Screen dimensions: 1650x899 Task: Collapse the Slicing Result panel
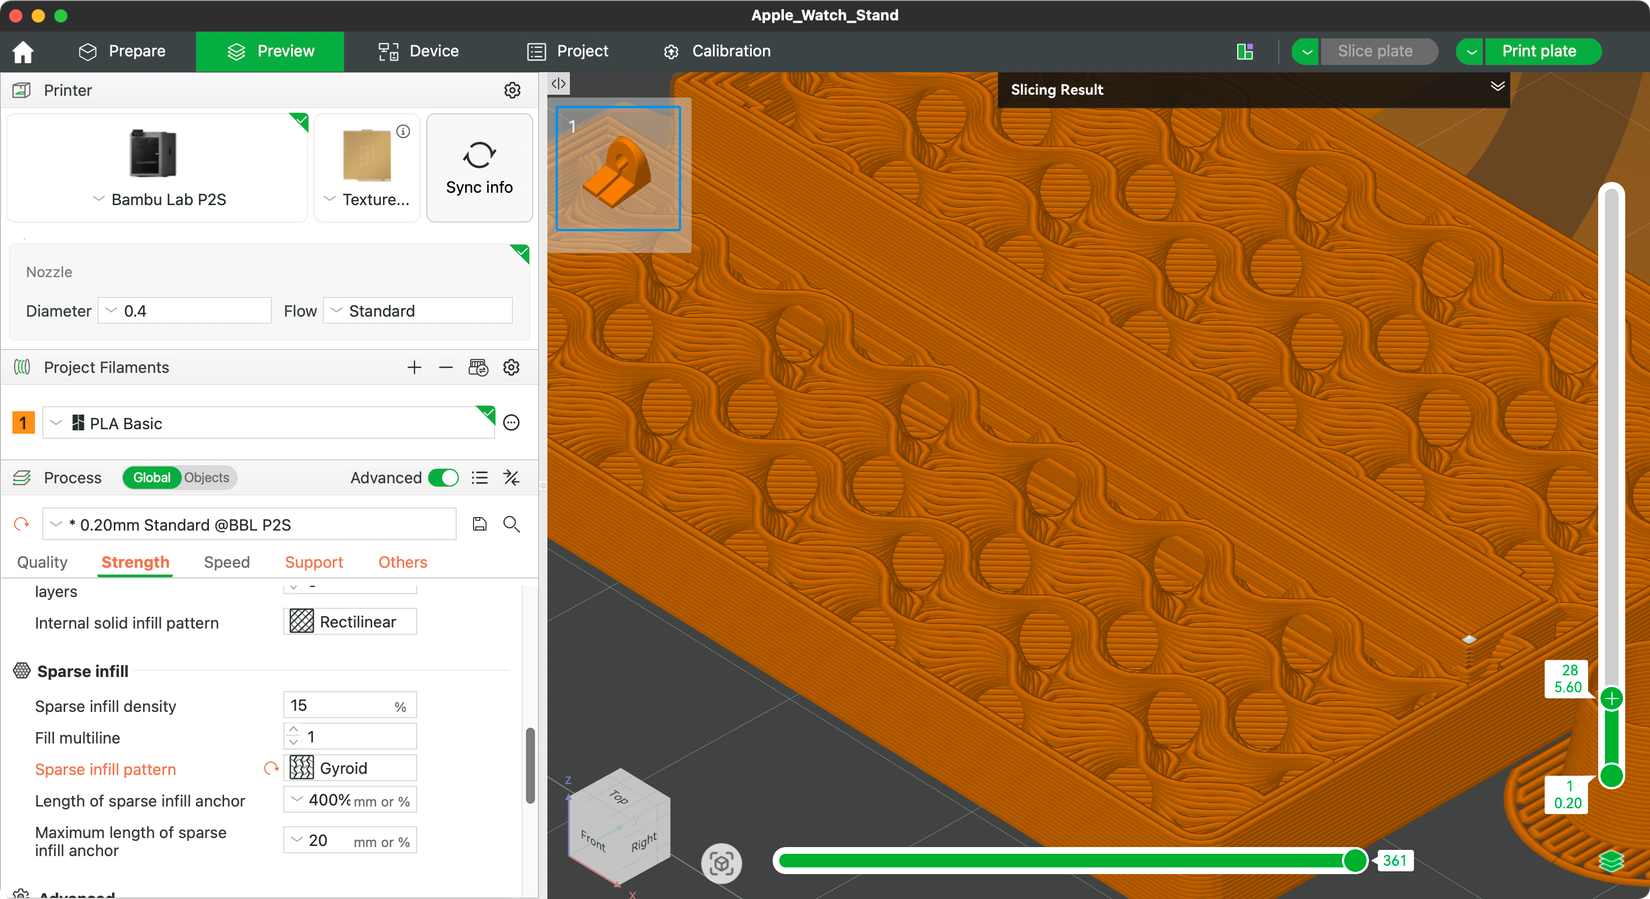point(1497,87)
